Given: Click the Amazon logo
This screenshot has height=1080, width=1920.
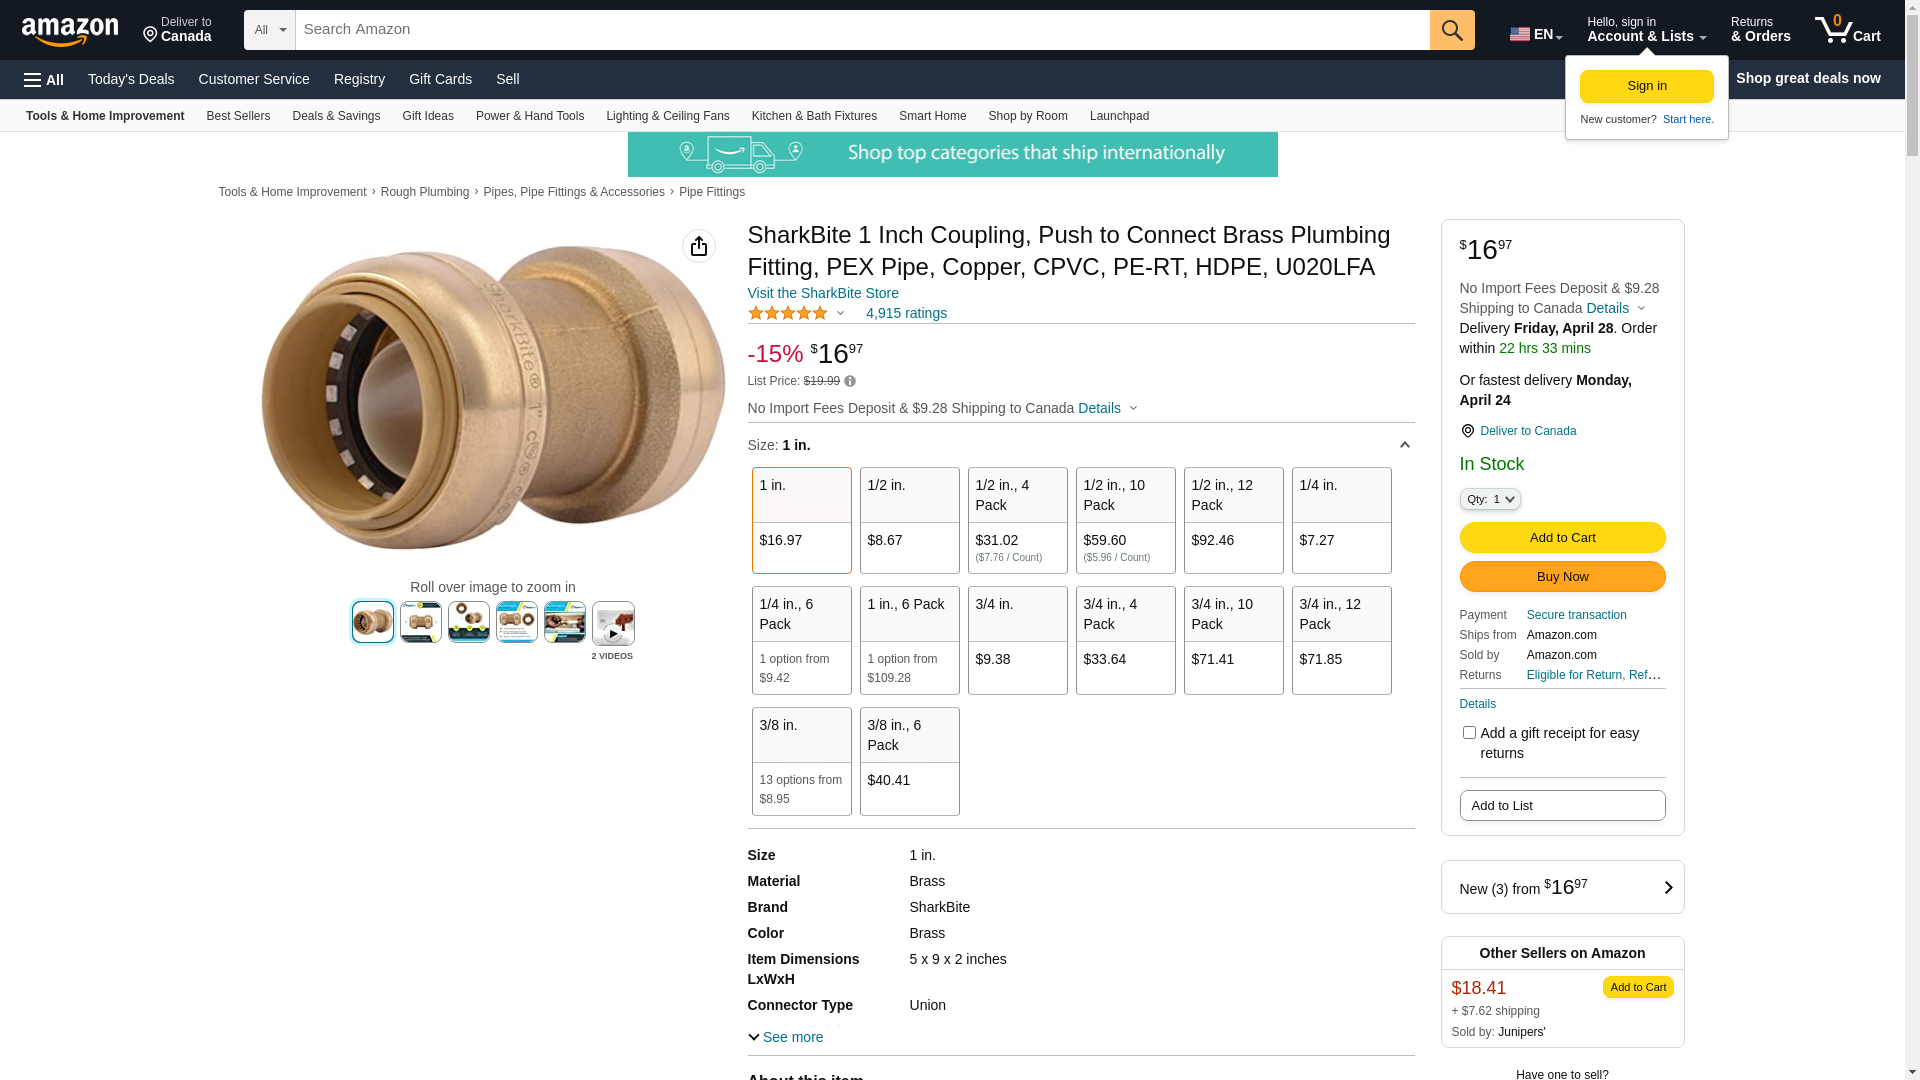Looking at the screenshot, I should click(70, 32).
